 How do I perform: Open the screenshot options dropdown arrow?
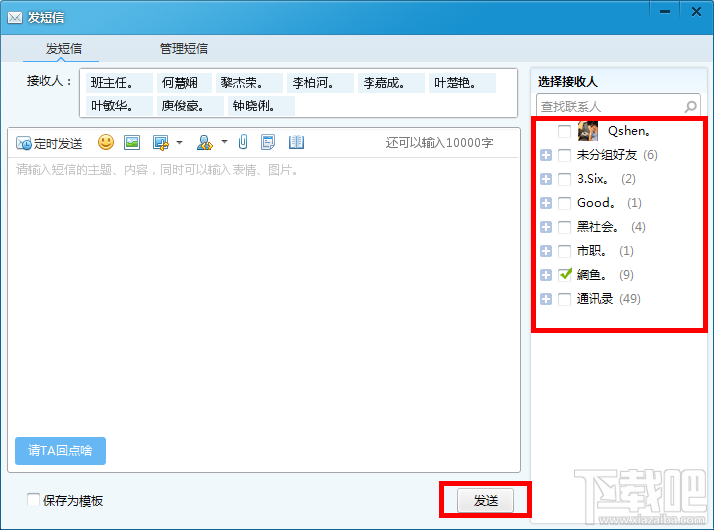[x=179, y=143]
